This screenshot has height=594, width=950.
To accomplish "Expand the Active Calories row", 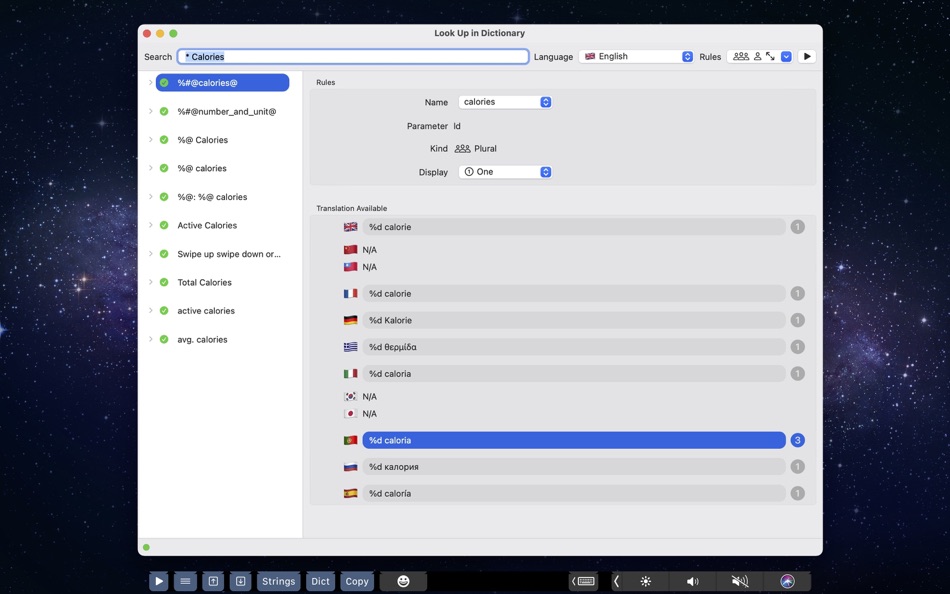I will pyautogui.click(x=150, y=225).
